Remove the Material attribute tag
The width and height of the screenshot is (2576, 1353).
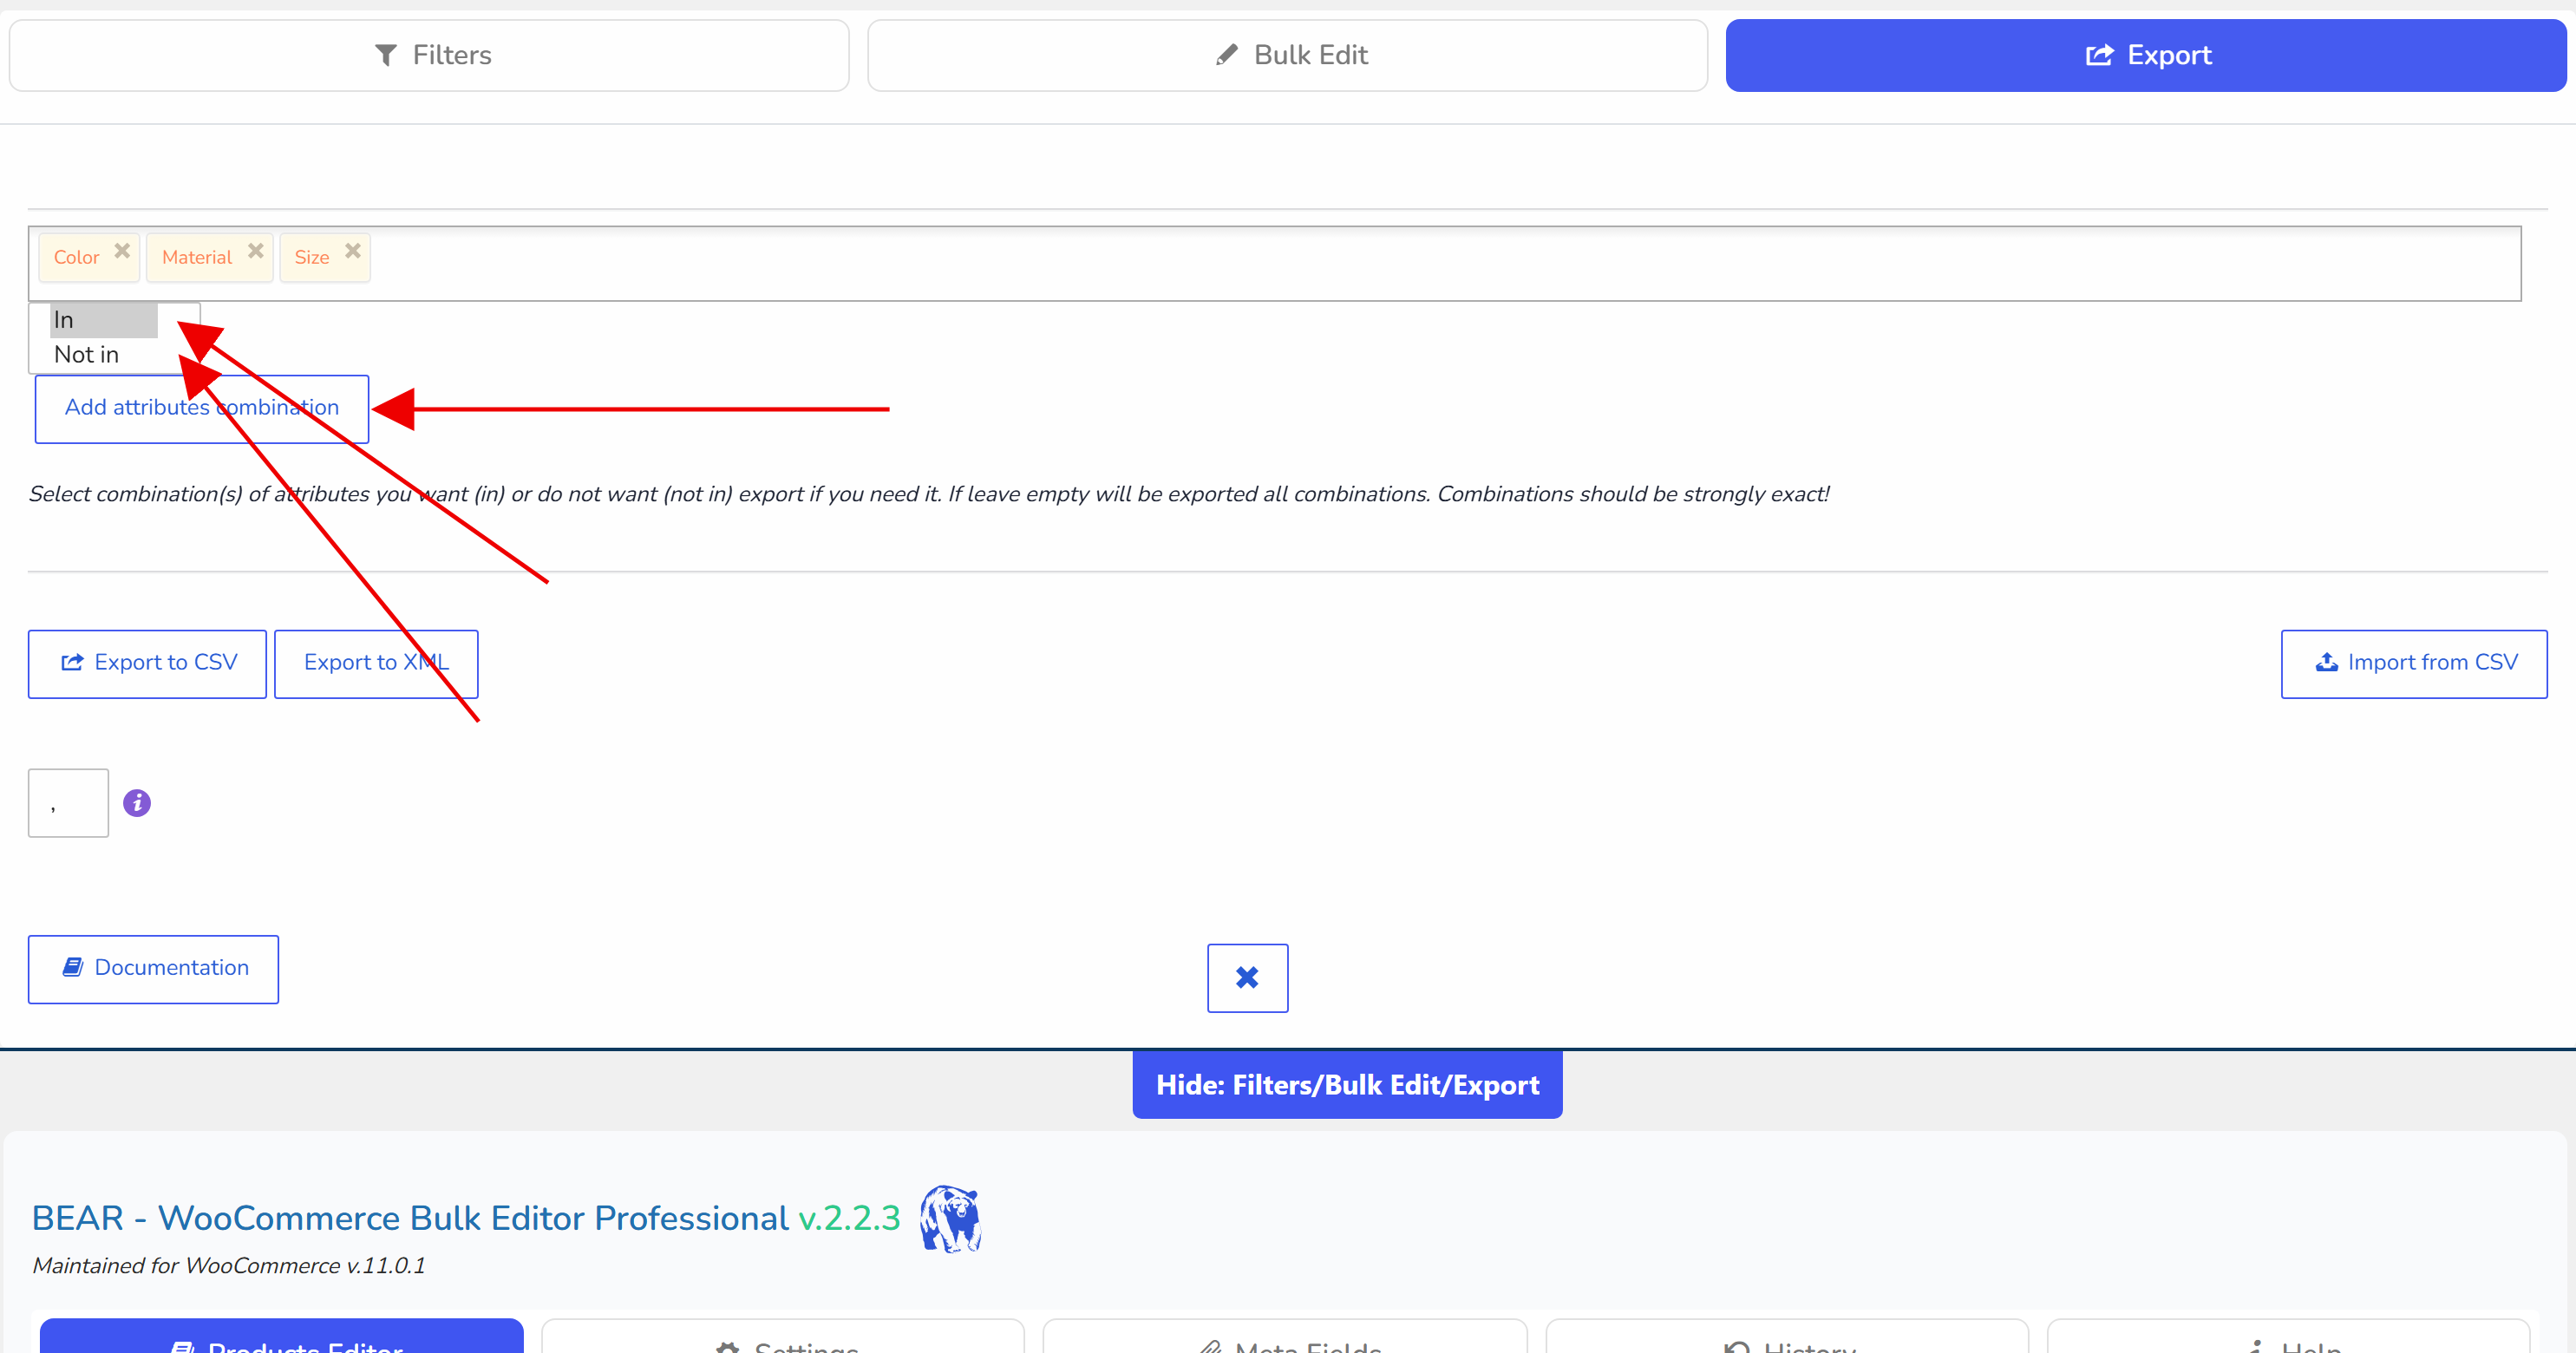256,251
